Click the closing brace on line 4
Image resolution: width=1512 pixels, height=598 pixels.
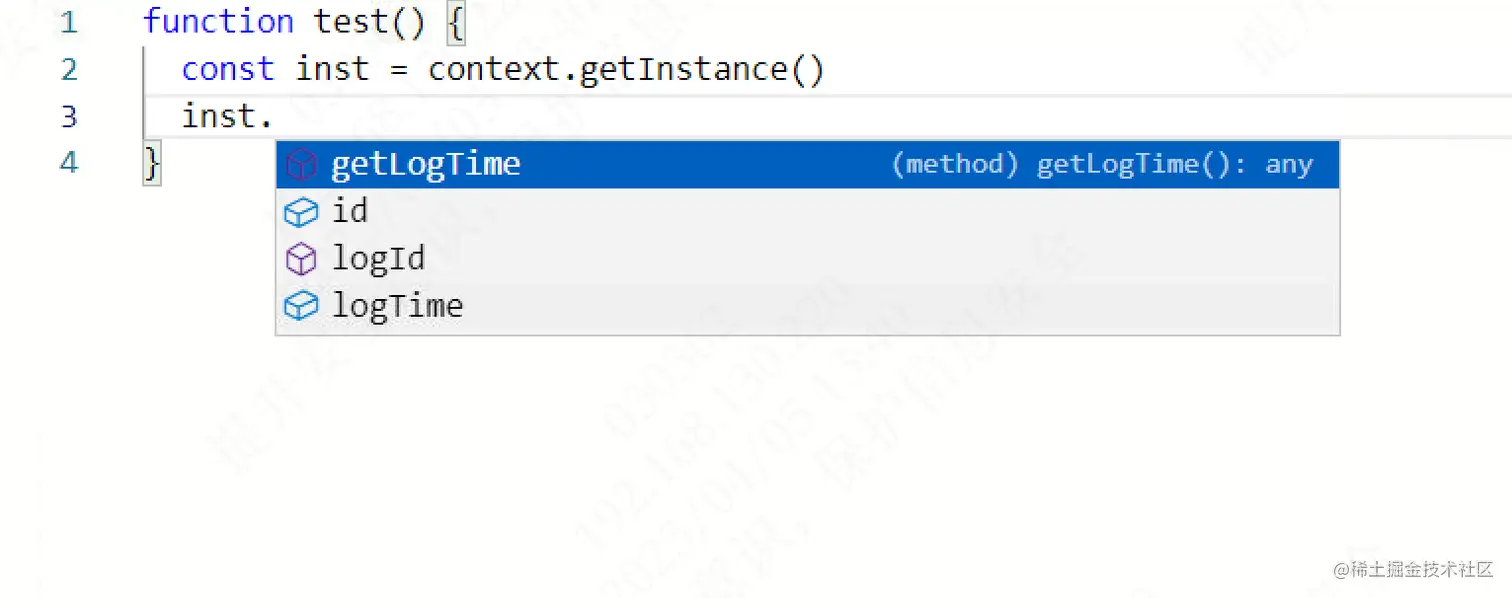click(x=152, y=163)
